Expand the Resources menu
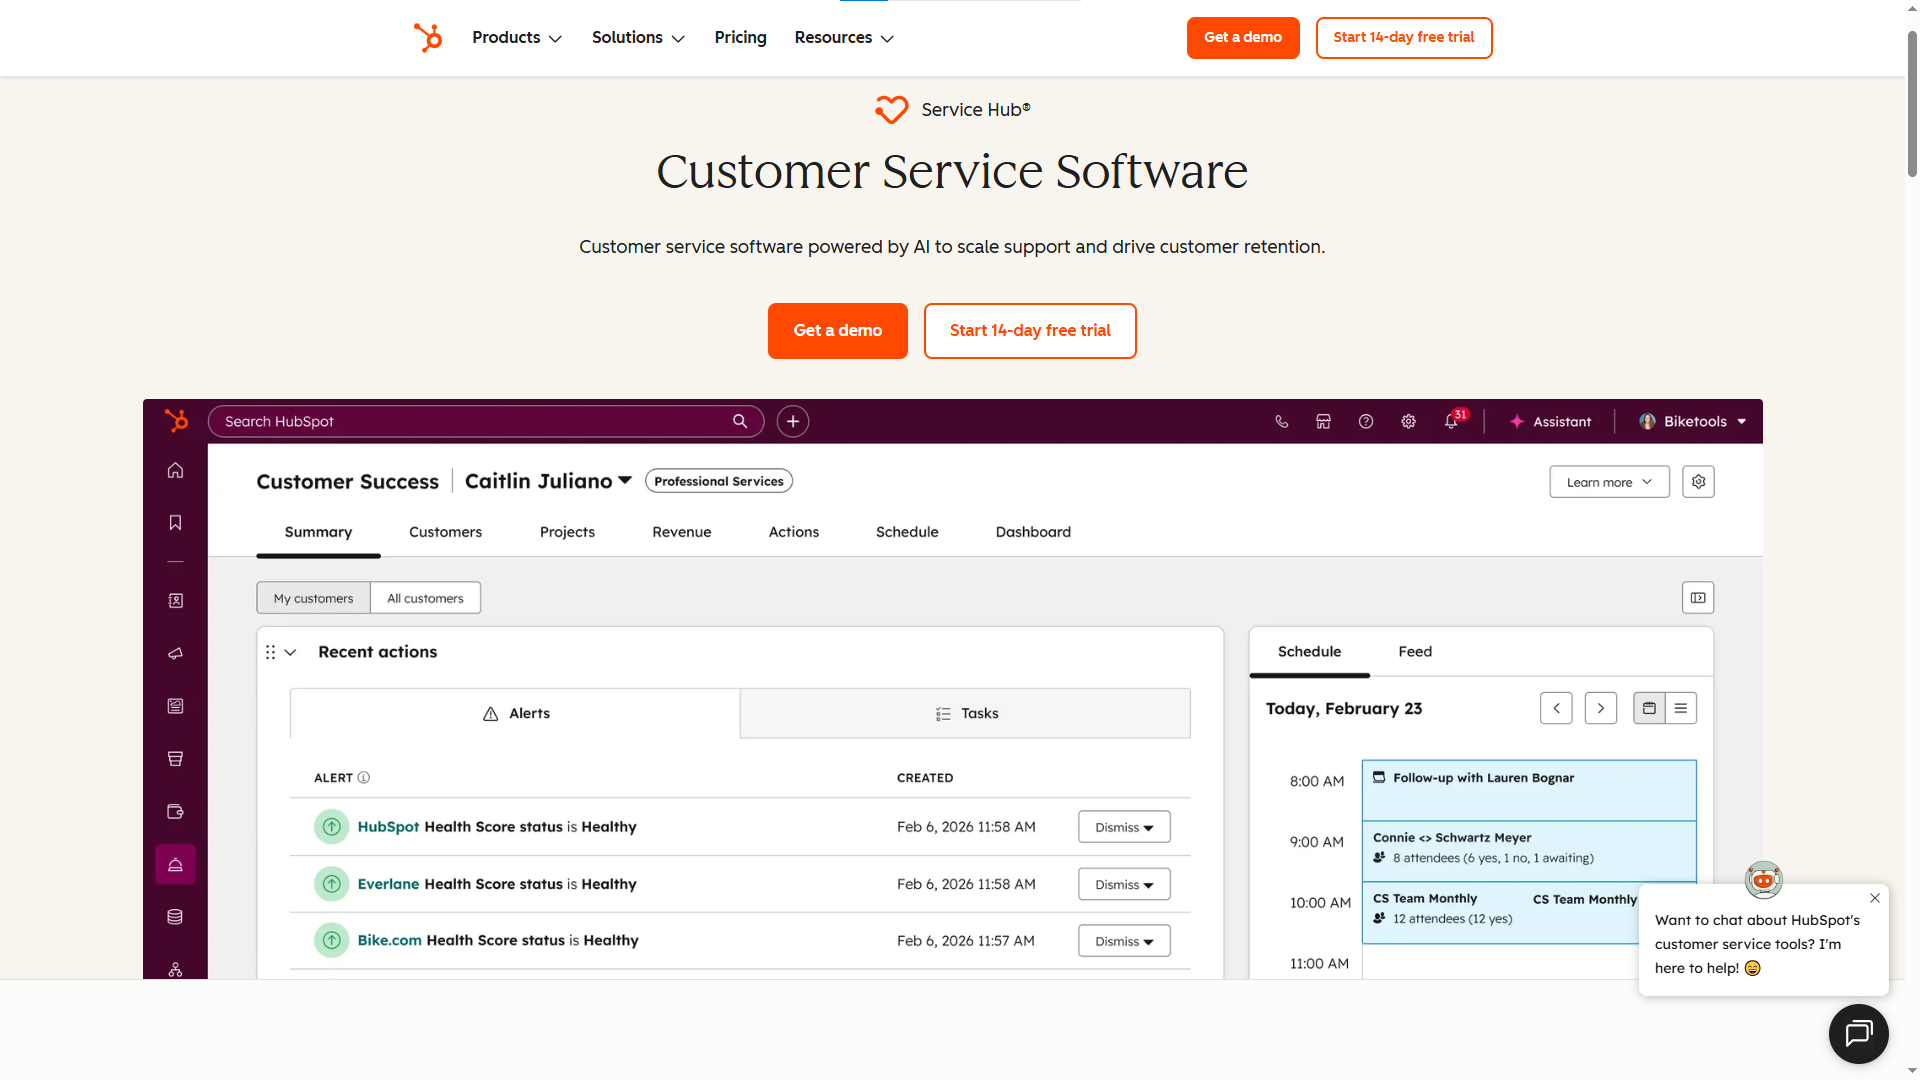Viewport: 1920px width, 1080px height. (x=844, y=38)
